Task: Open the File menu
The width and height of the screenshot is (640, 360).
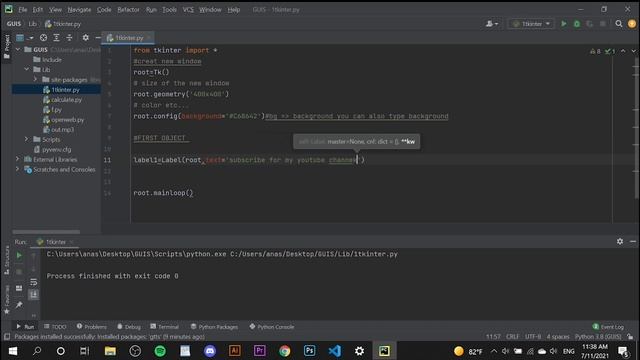Action: point(22,9)
